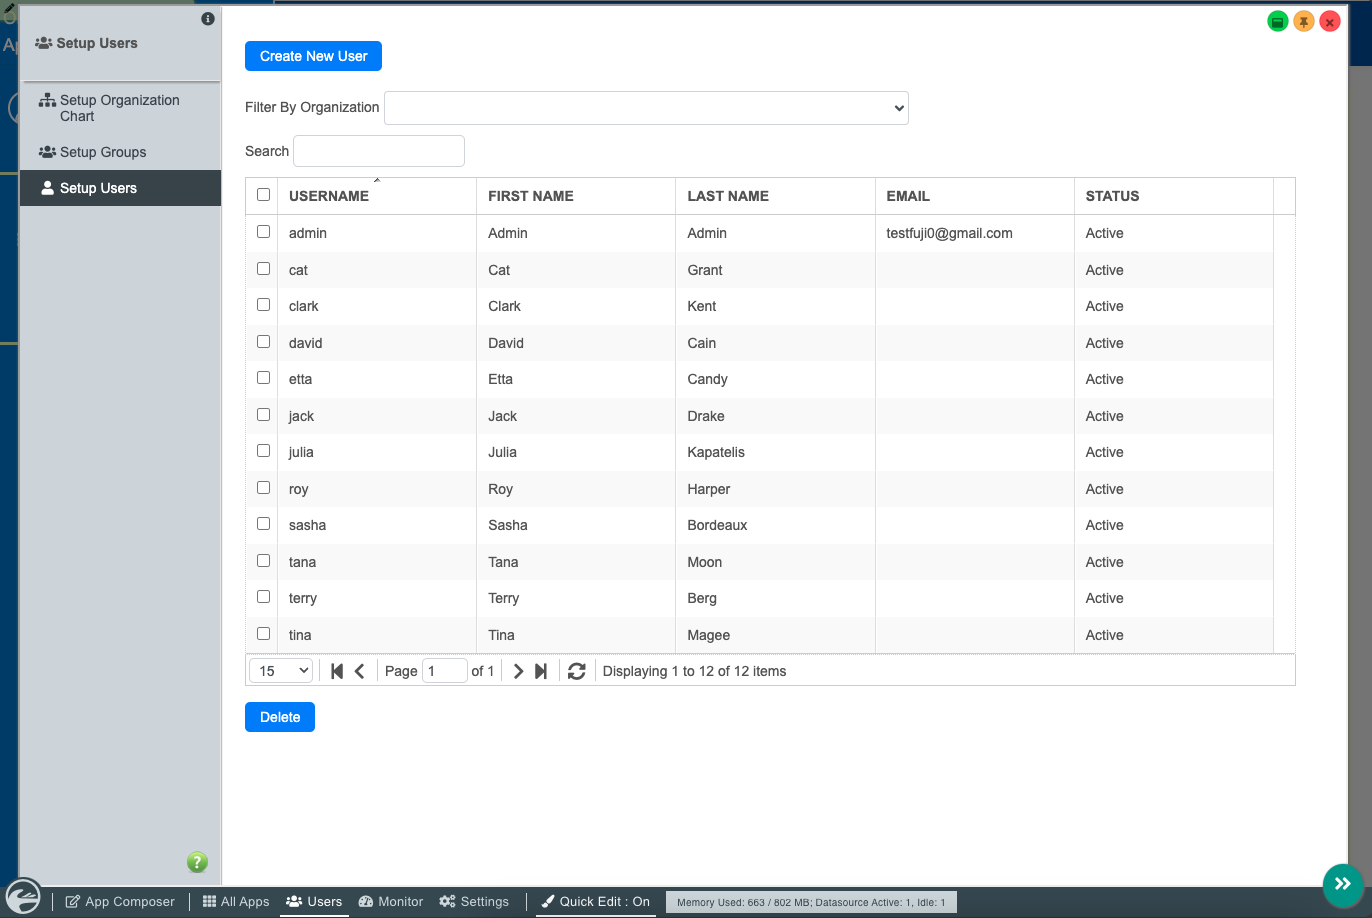This screenshot has width=1372, height=918.
Task: Click the previous page arrow
Action: click(x=360, y=671)
